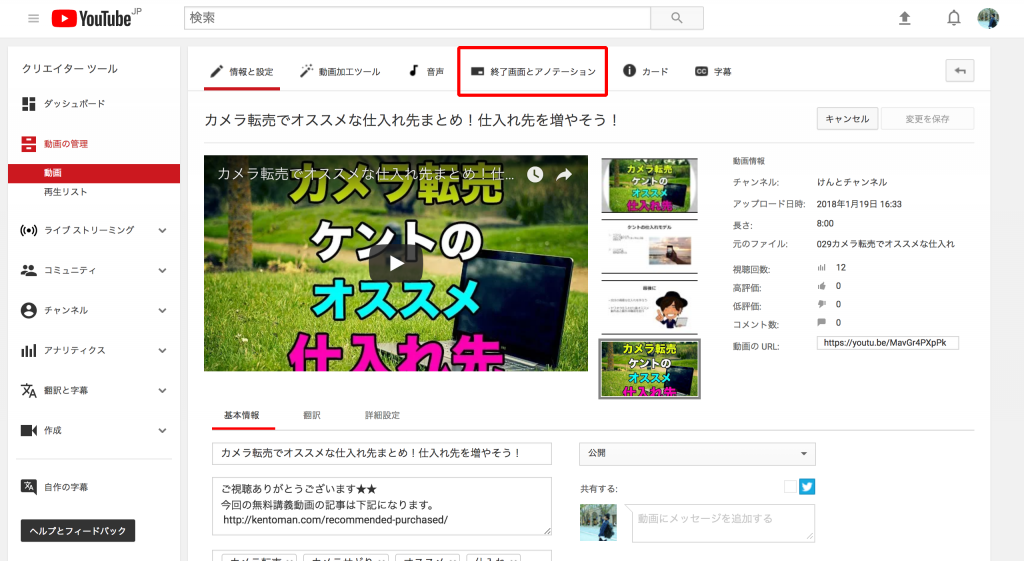Click the Twitter share icon
1024x561 pixels.
click(807, 487)
